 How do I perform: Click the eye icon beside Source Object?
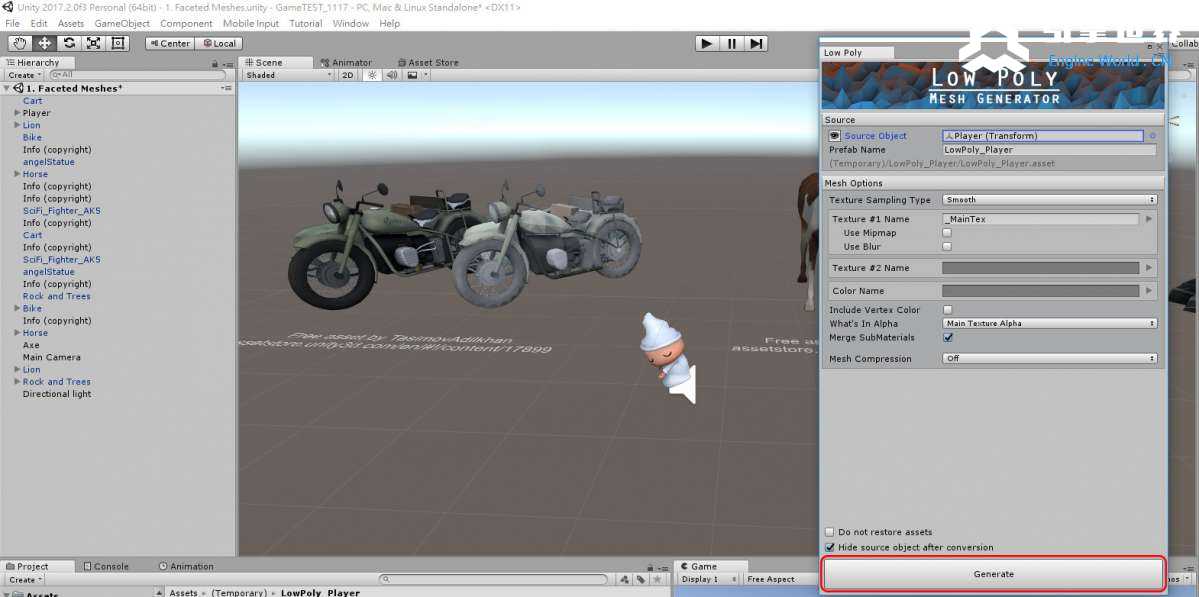tap(835, 136)
